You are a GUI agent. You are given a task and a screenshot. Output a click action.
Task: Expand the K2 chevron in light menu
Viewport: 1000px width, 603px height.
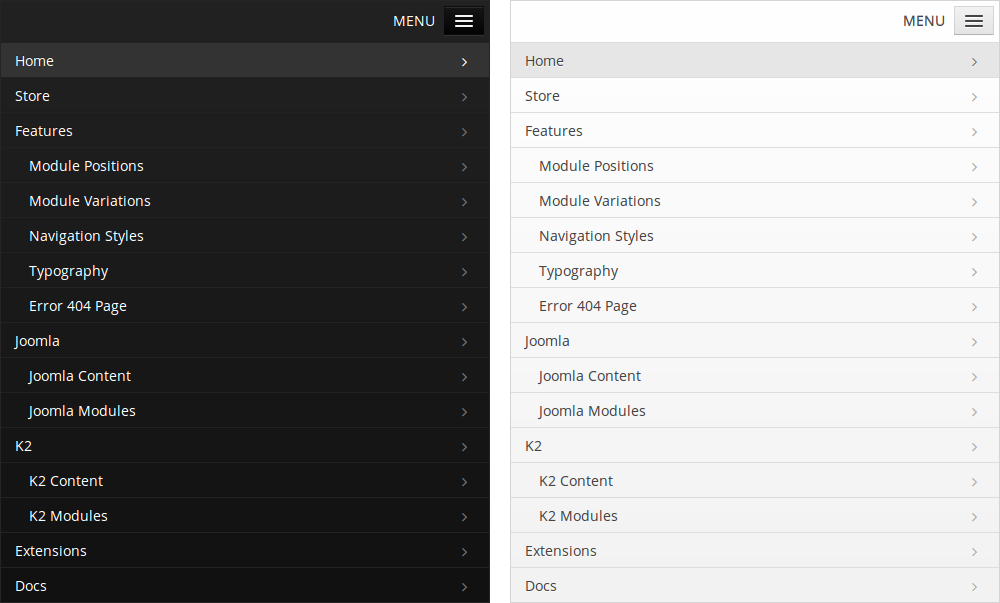974,446
